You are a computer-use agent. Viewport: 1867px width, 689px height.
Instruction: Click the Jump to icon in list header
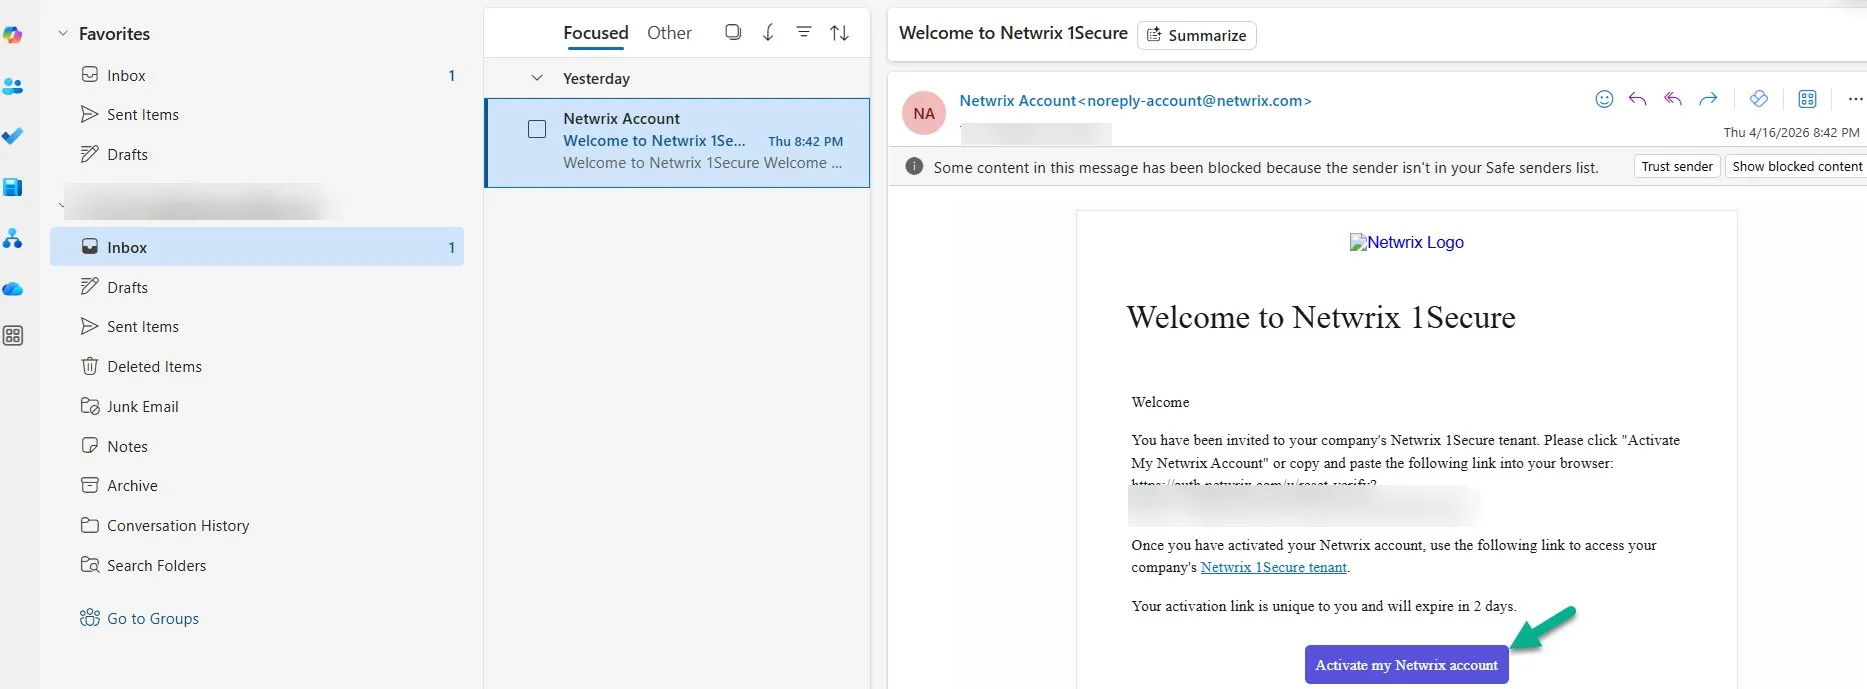[768, 32]
